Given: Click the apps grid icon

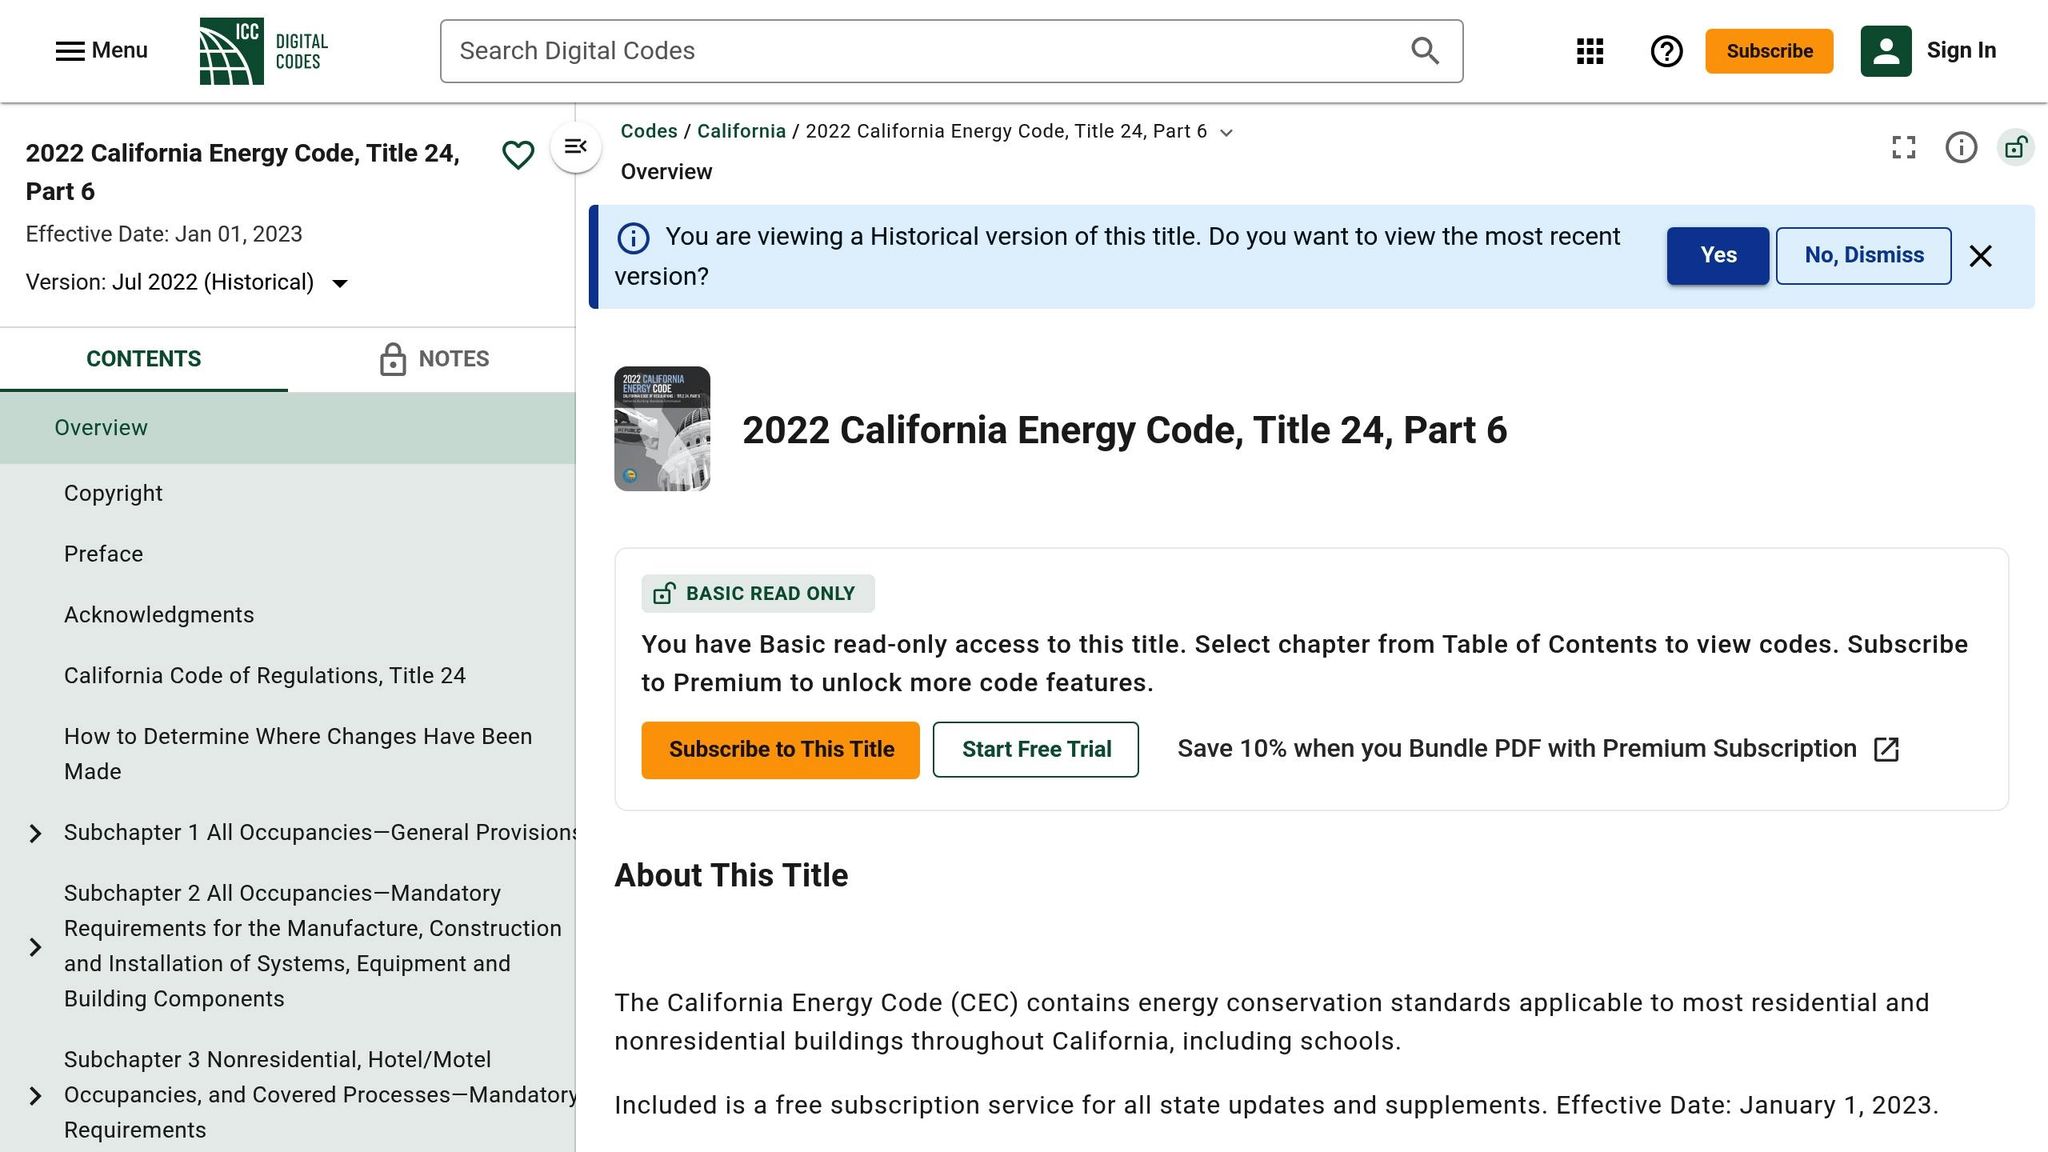Looking at the screenshot, I should coord(1589,51).
